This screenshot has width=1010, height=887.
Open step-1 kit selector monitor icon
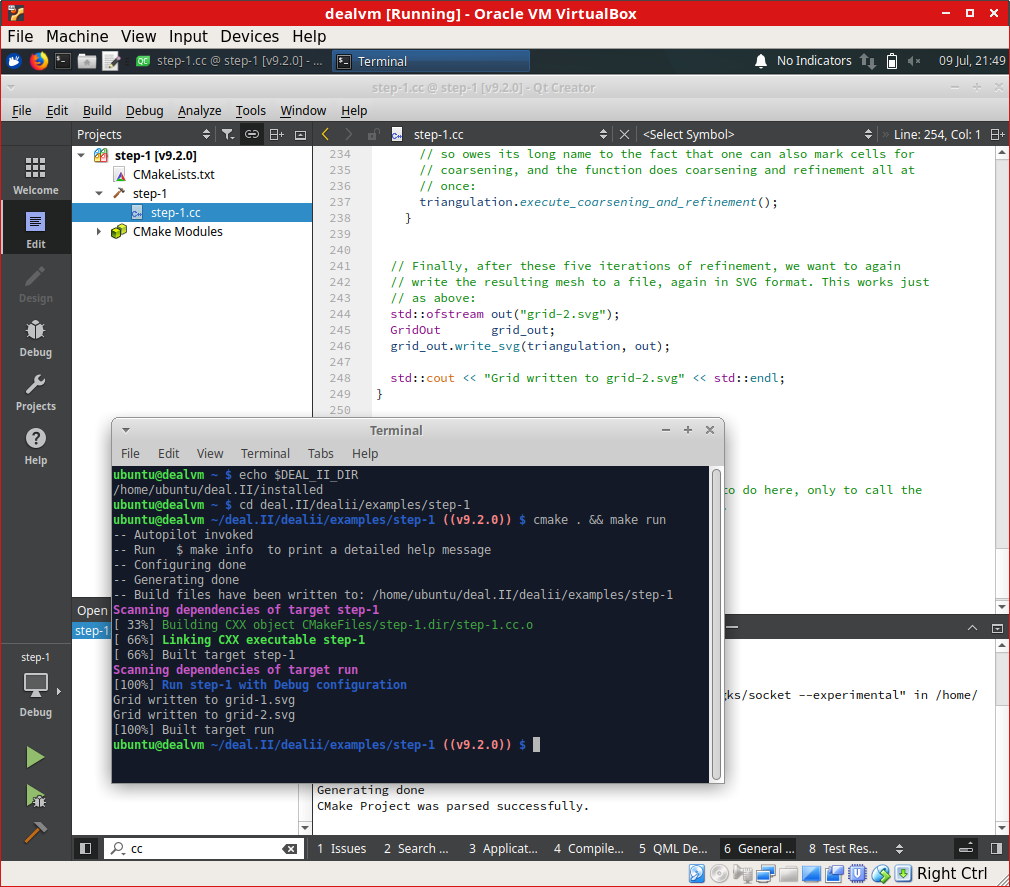[x=35, y=685]
